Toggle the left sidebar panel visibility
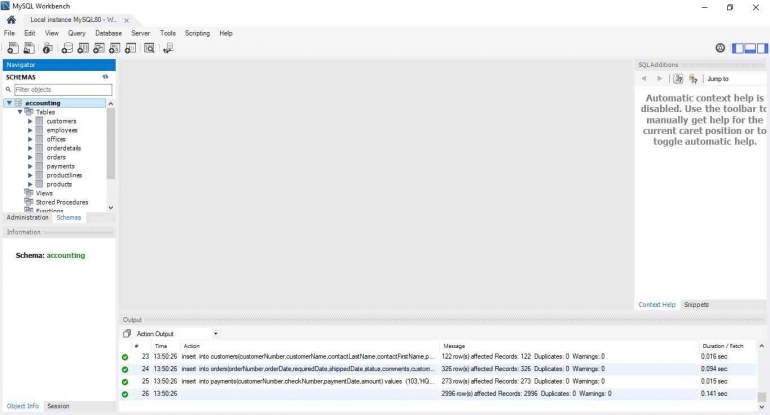The width and height of the screenshot is (770, 415). click(x=738, y=48)
